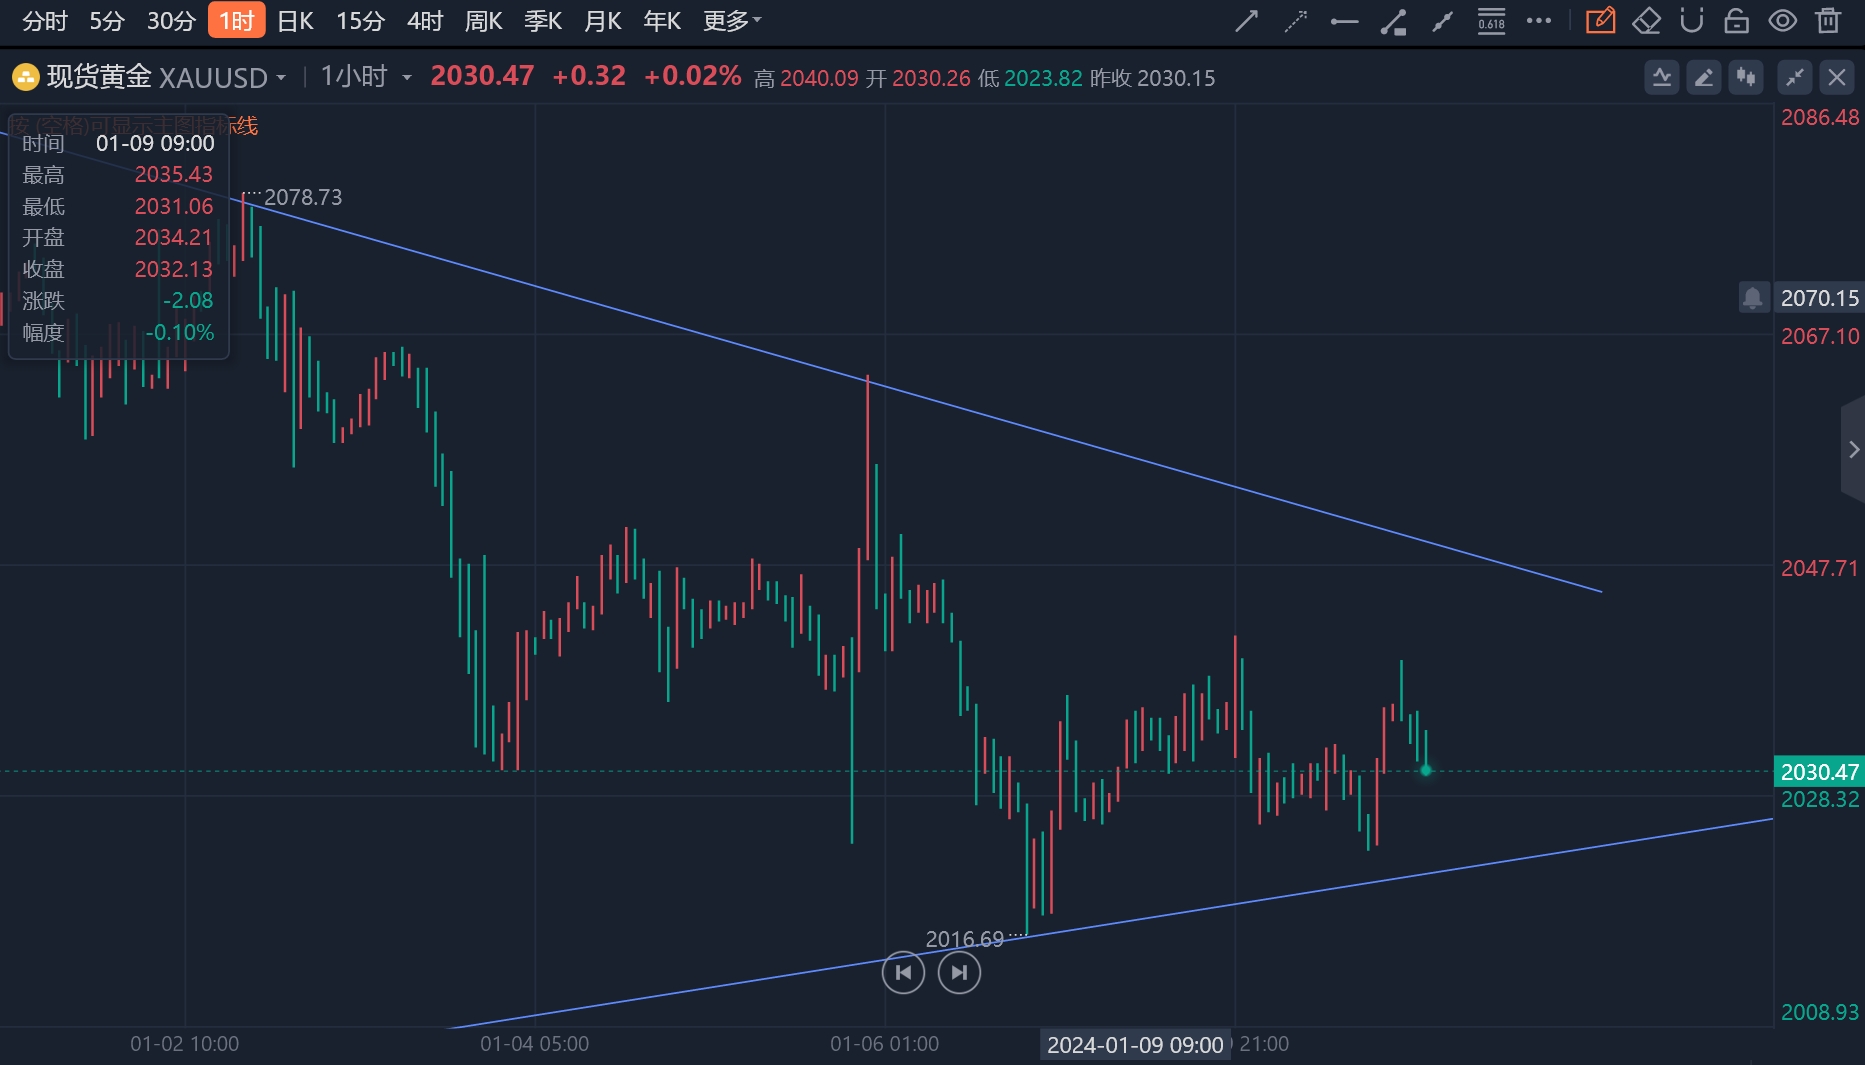Select the solid arrow line drawing tool

(1246, 21)
